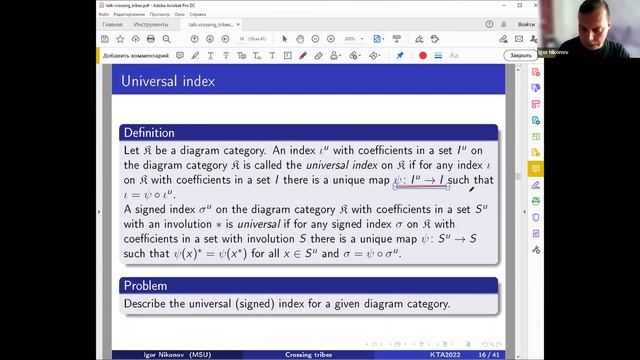Save the PDF with the floppy disk icon

(105, 39)
